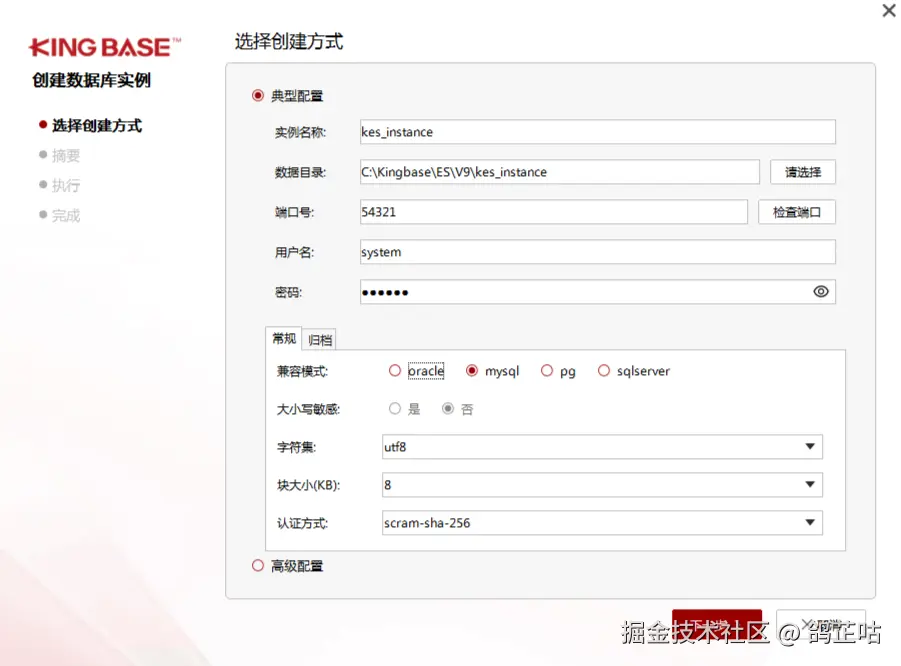The image size is (901, 666).
Task: Switch to the 归档 tab
Action: pos(319,340)
